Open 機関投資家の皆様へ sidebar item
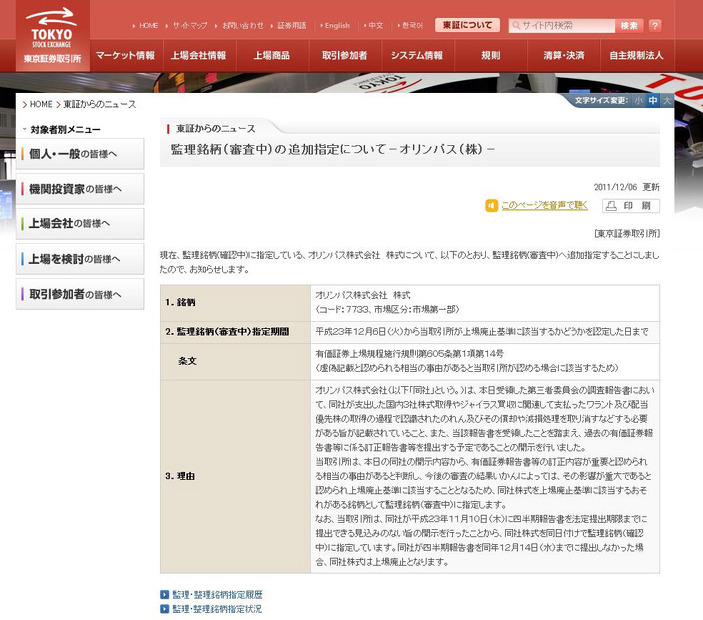The image size is (703, 620). coord(80,189)
